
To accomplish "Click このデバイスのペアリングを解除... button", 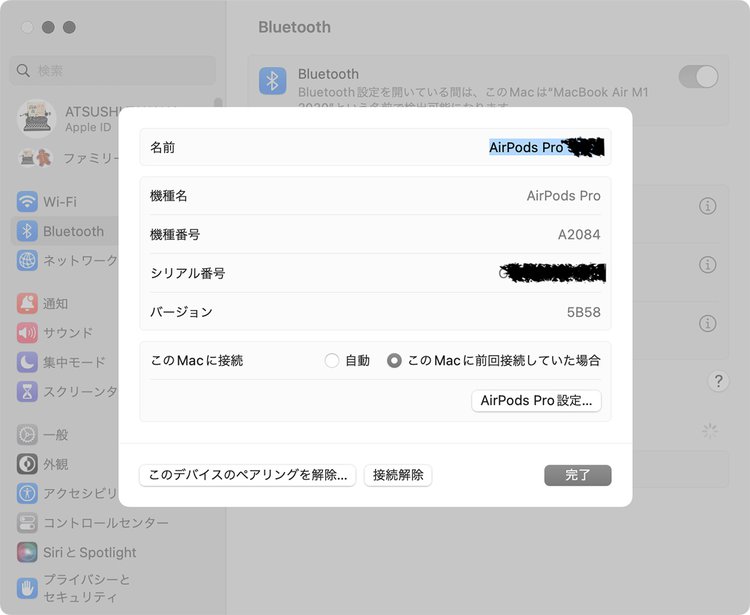I will pyautogui.click(x=247, y=475).
